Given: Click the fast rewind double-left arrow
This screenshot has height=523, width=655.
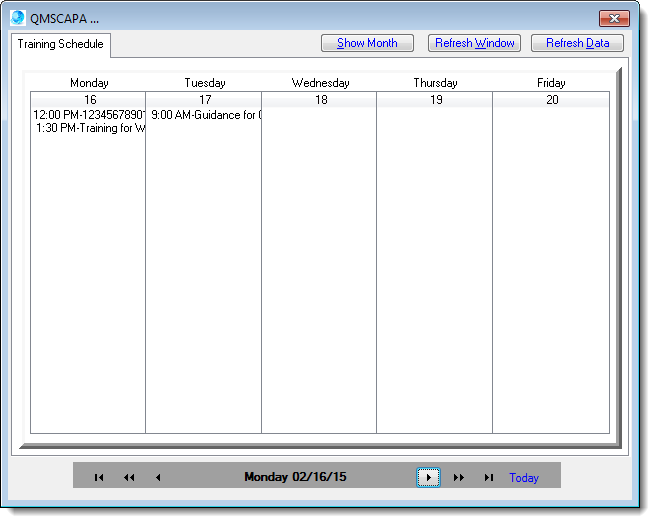Looking at the screenshot, I should pyautogui.click(x=129, y=478).
